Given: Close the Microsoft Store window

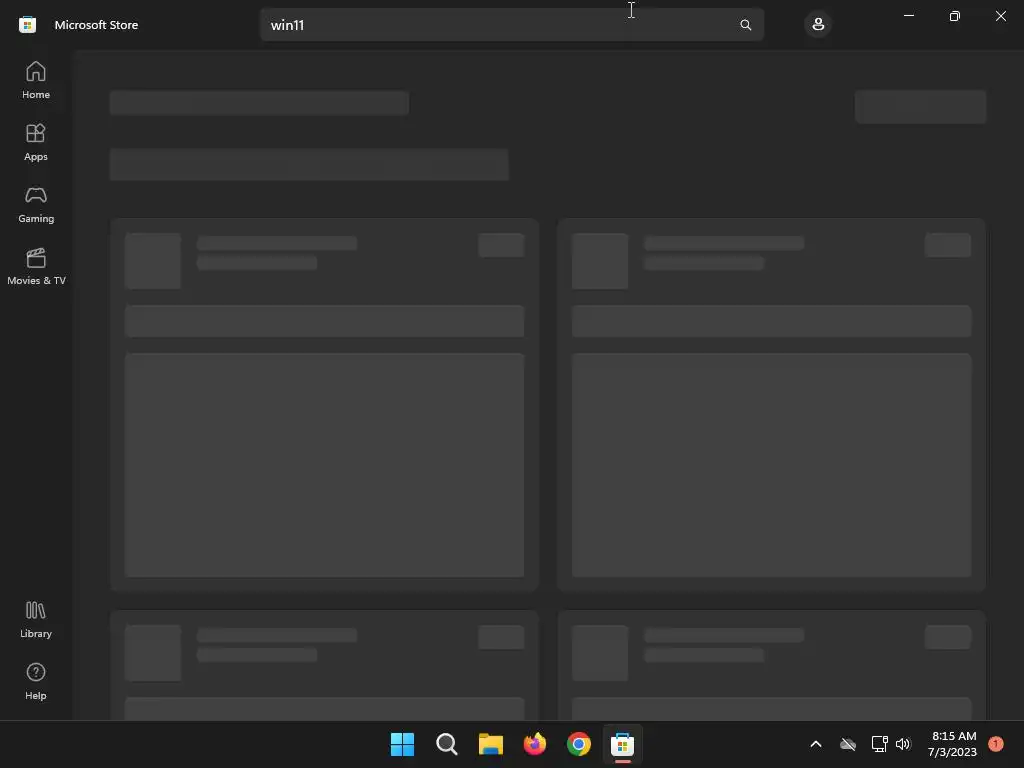Looking at the screenshot, I should pos(1000,16).
